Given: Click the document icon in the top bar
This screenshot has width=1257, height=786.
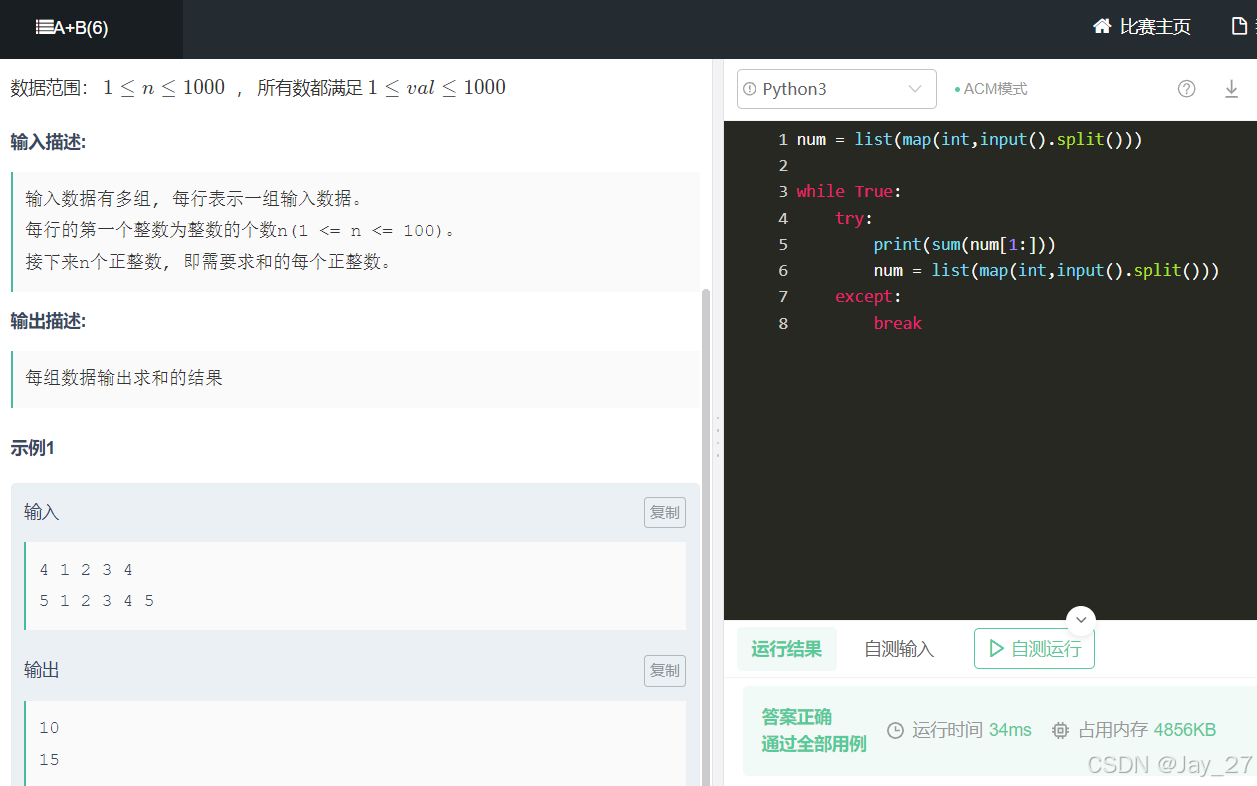Looking at the screenshot, I should tap(1239, 27).
